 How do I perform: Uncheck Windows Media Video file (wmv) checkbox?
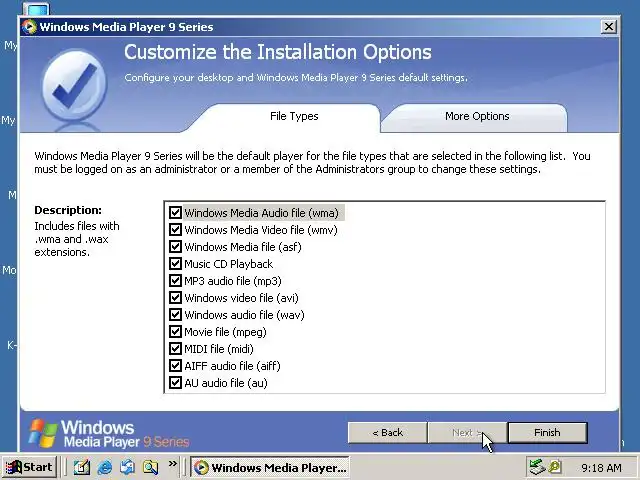pyautogui.click(x=175, y=230)
